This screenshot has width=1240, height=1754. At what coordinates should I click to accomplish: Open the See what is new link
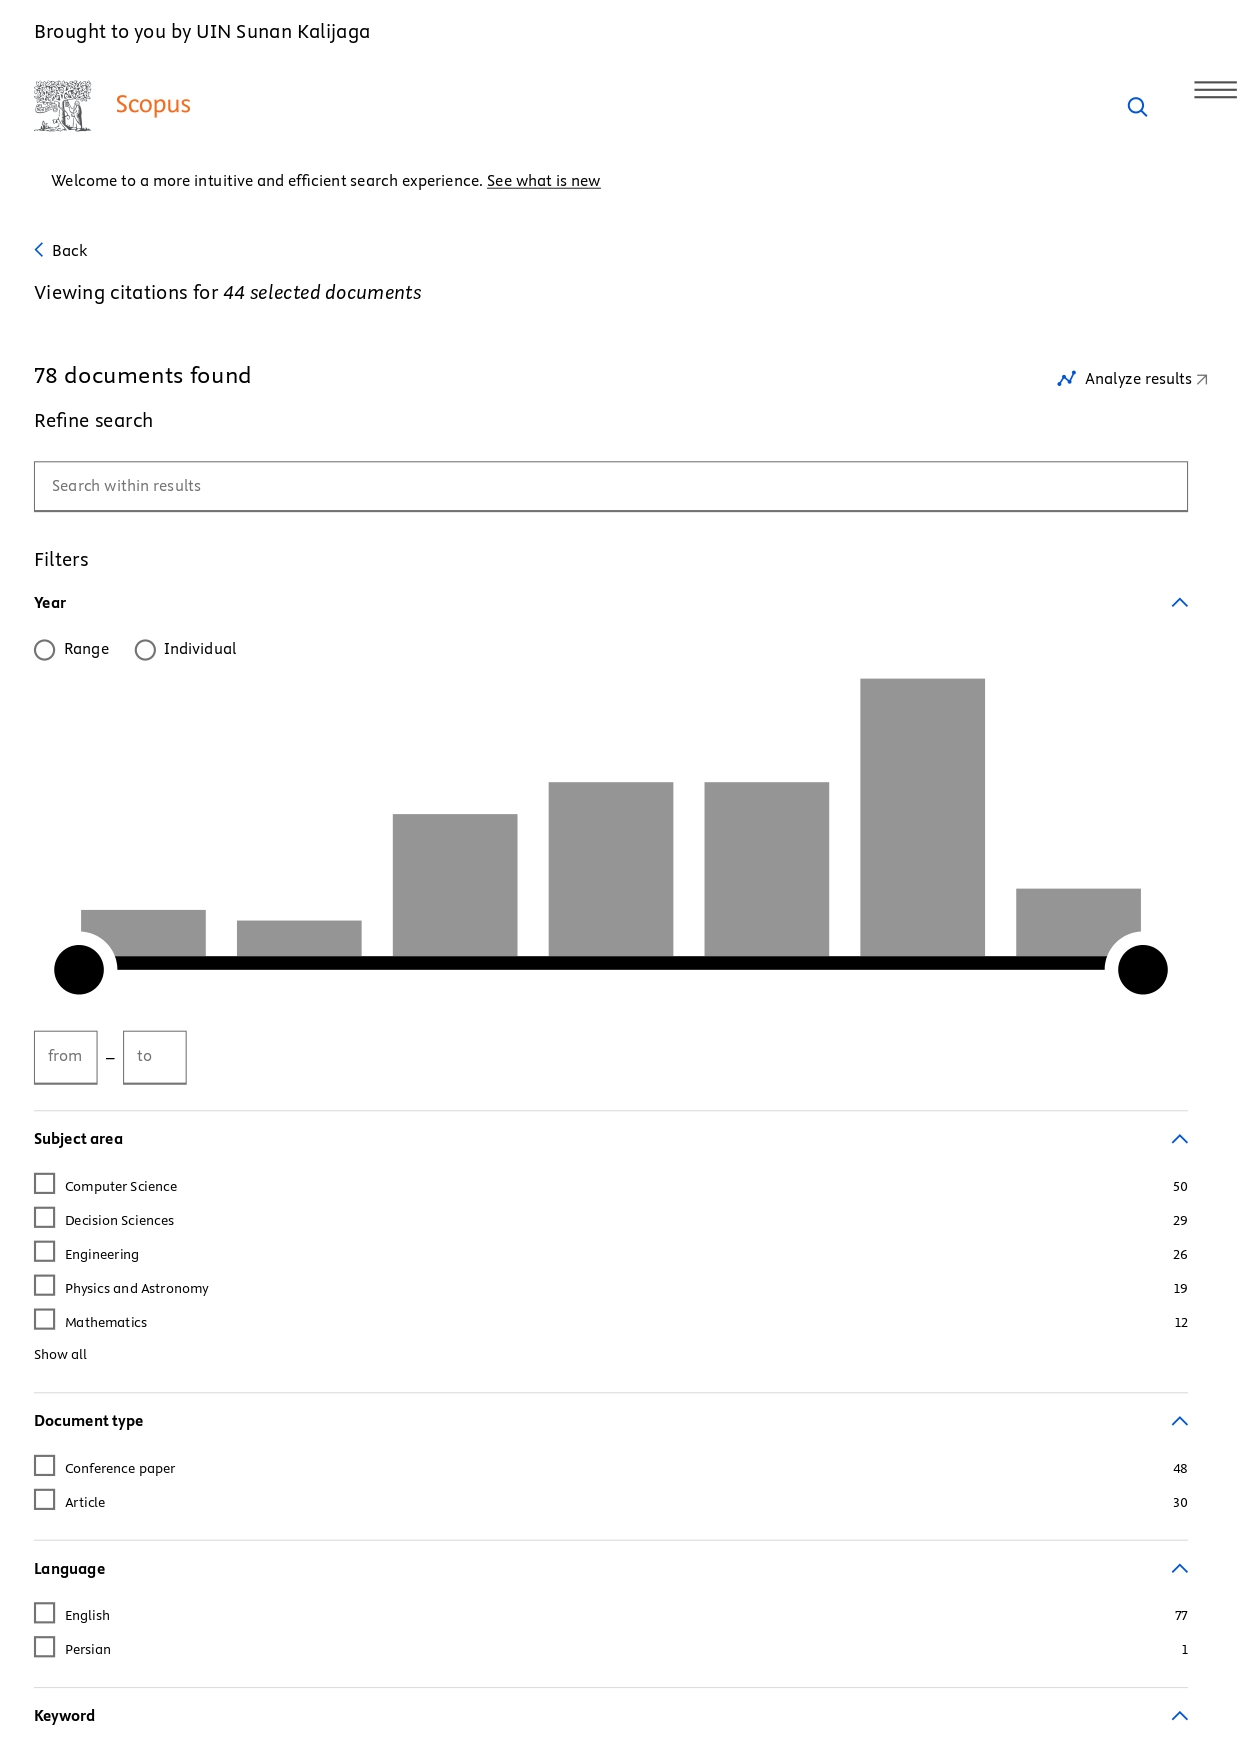(543, 181)
